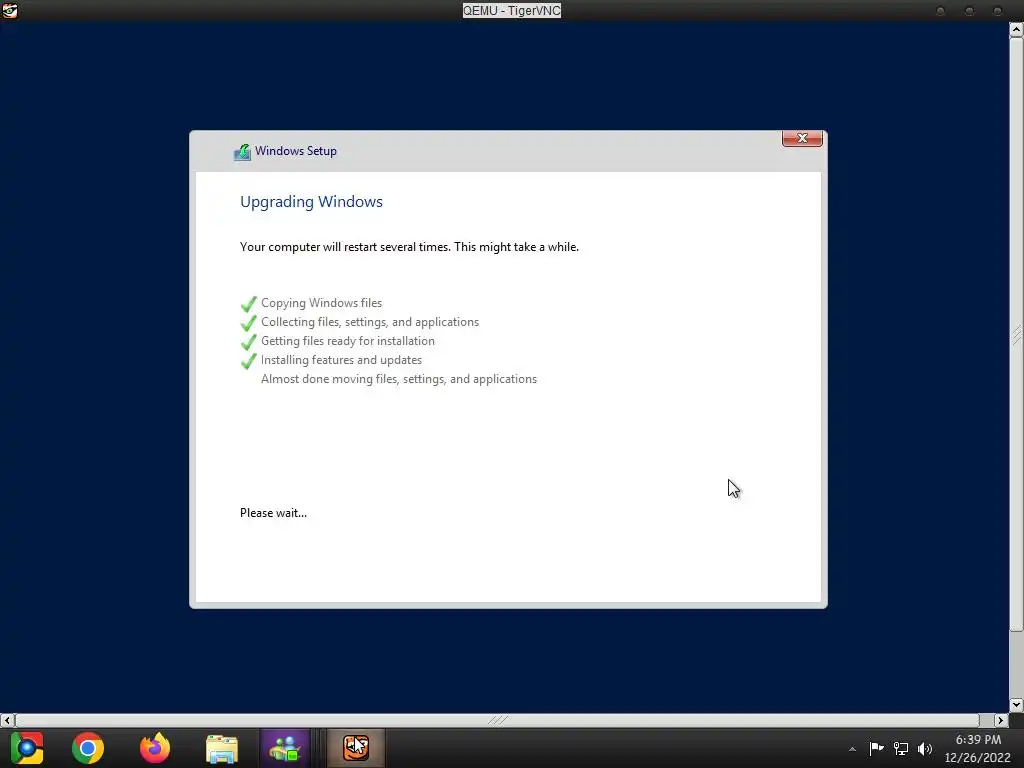The height and width of the screenshot is (768, 1024).
Task: Click 'Almost done moving files' step text
Action: 398,379
